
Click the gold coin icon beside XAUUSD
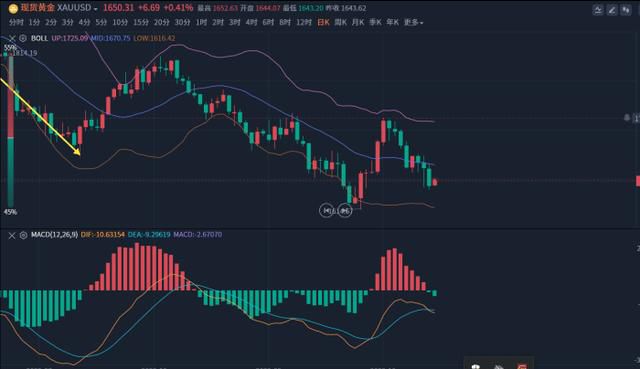[13, 8]
